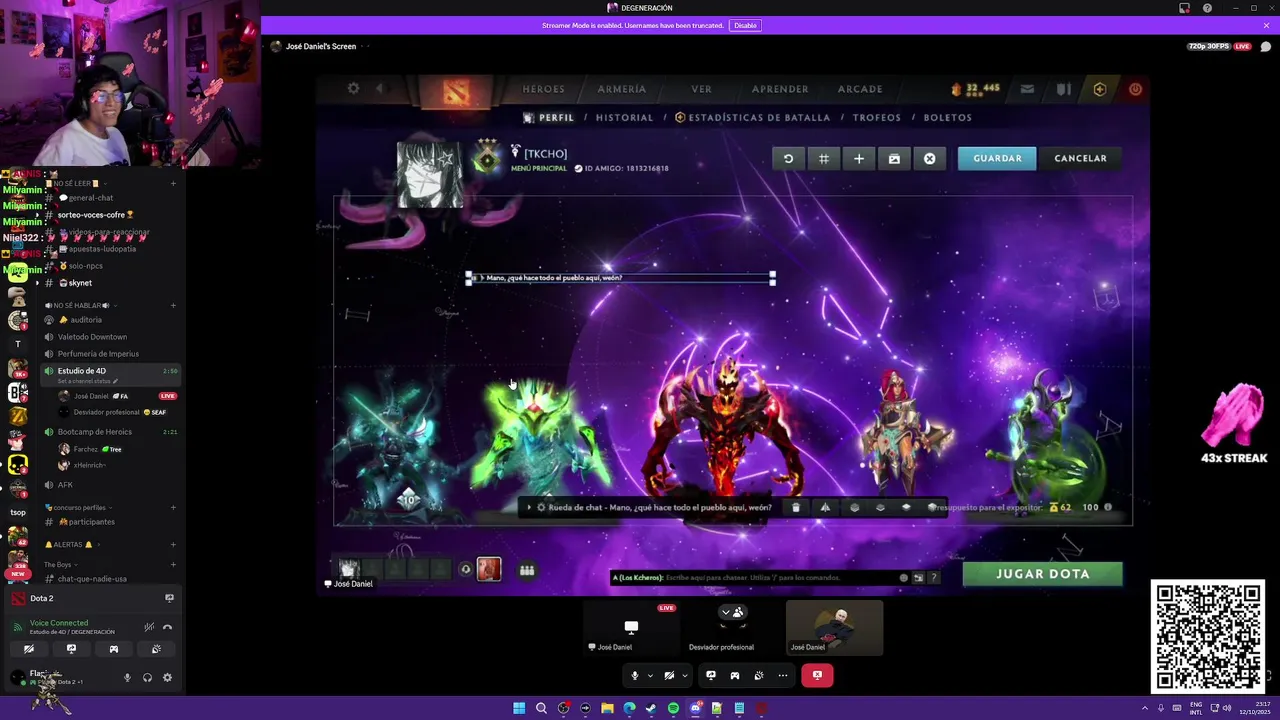Open VER tab
This screenshot has height=720, width=1280.
tap(701, 89)
